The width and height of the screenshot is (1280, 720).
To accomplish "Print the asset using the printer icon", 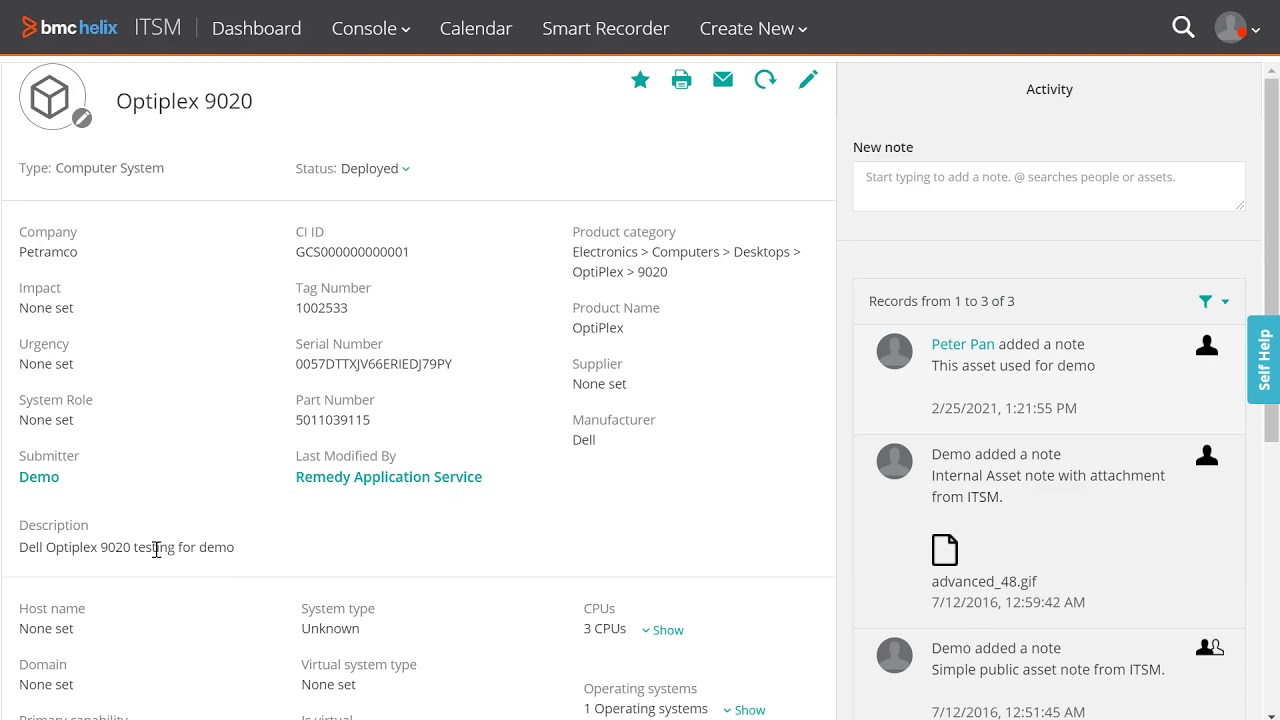I will point(682,80).
